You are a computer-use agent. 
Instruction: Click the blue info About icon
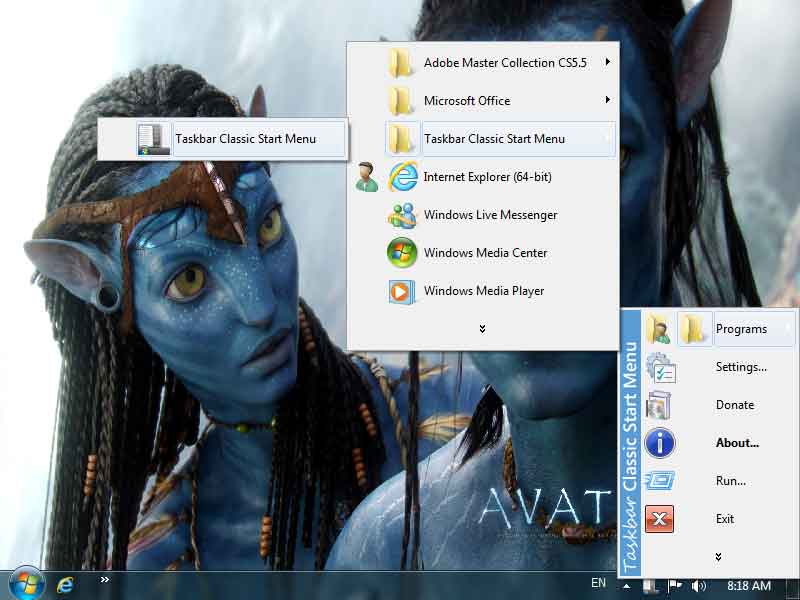[x=660, y=443]
